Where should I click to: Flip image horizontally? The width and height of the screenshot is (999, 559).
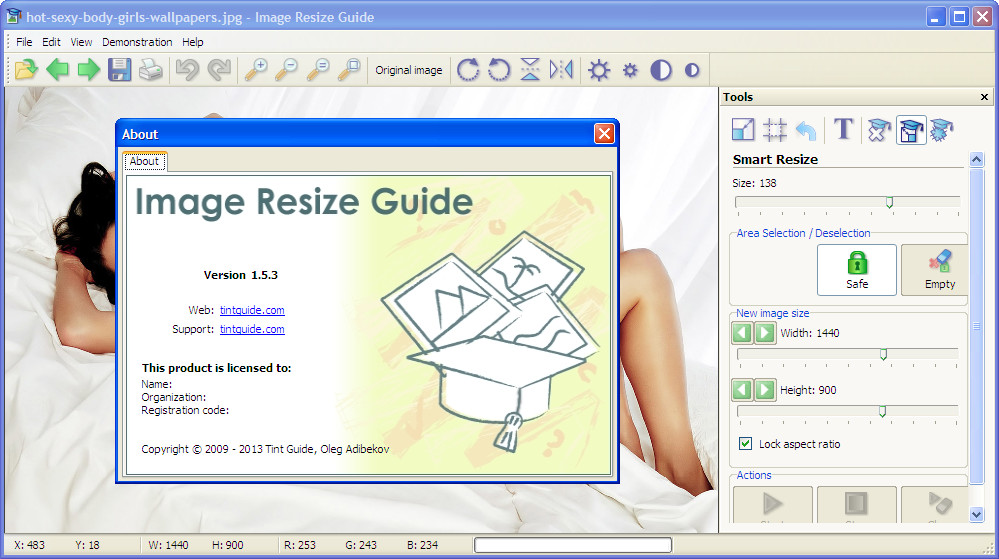pyautogui.click(x=561, y=69)
